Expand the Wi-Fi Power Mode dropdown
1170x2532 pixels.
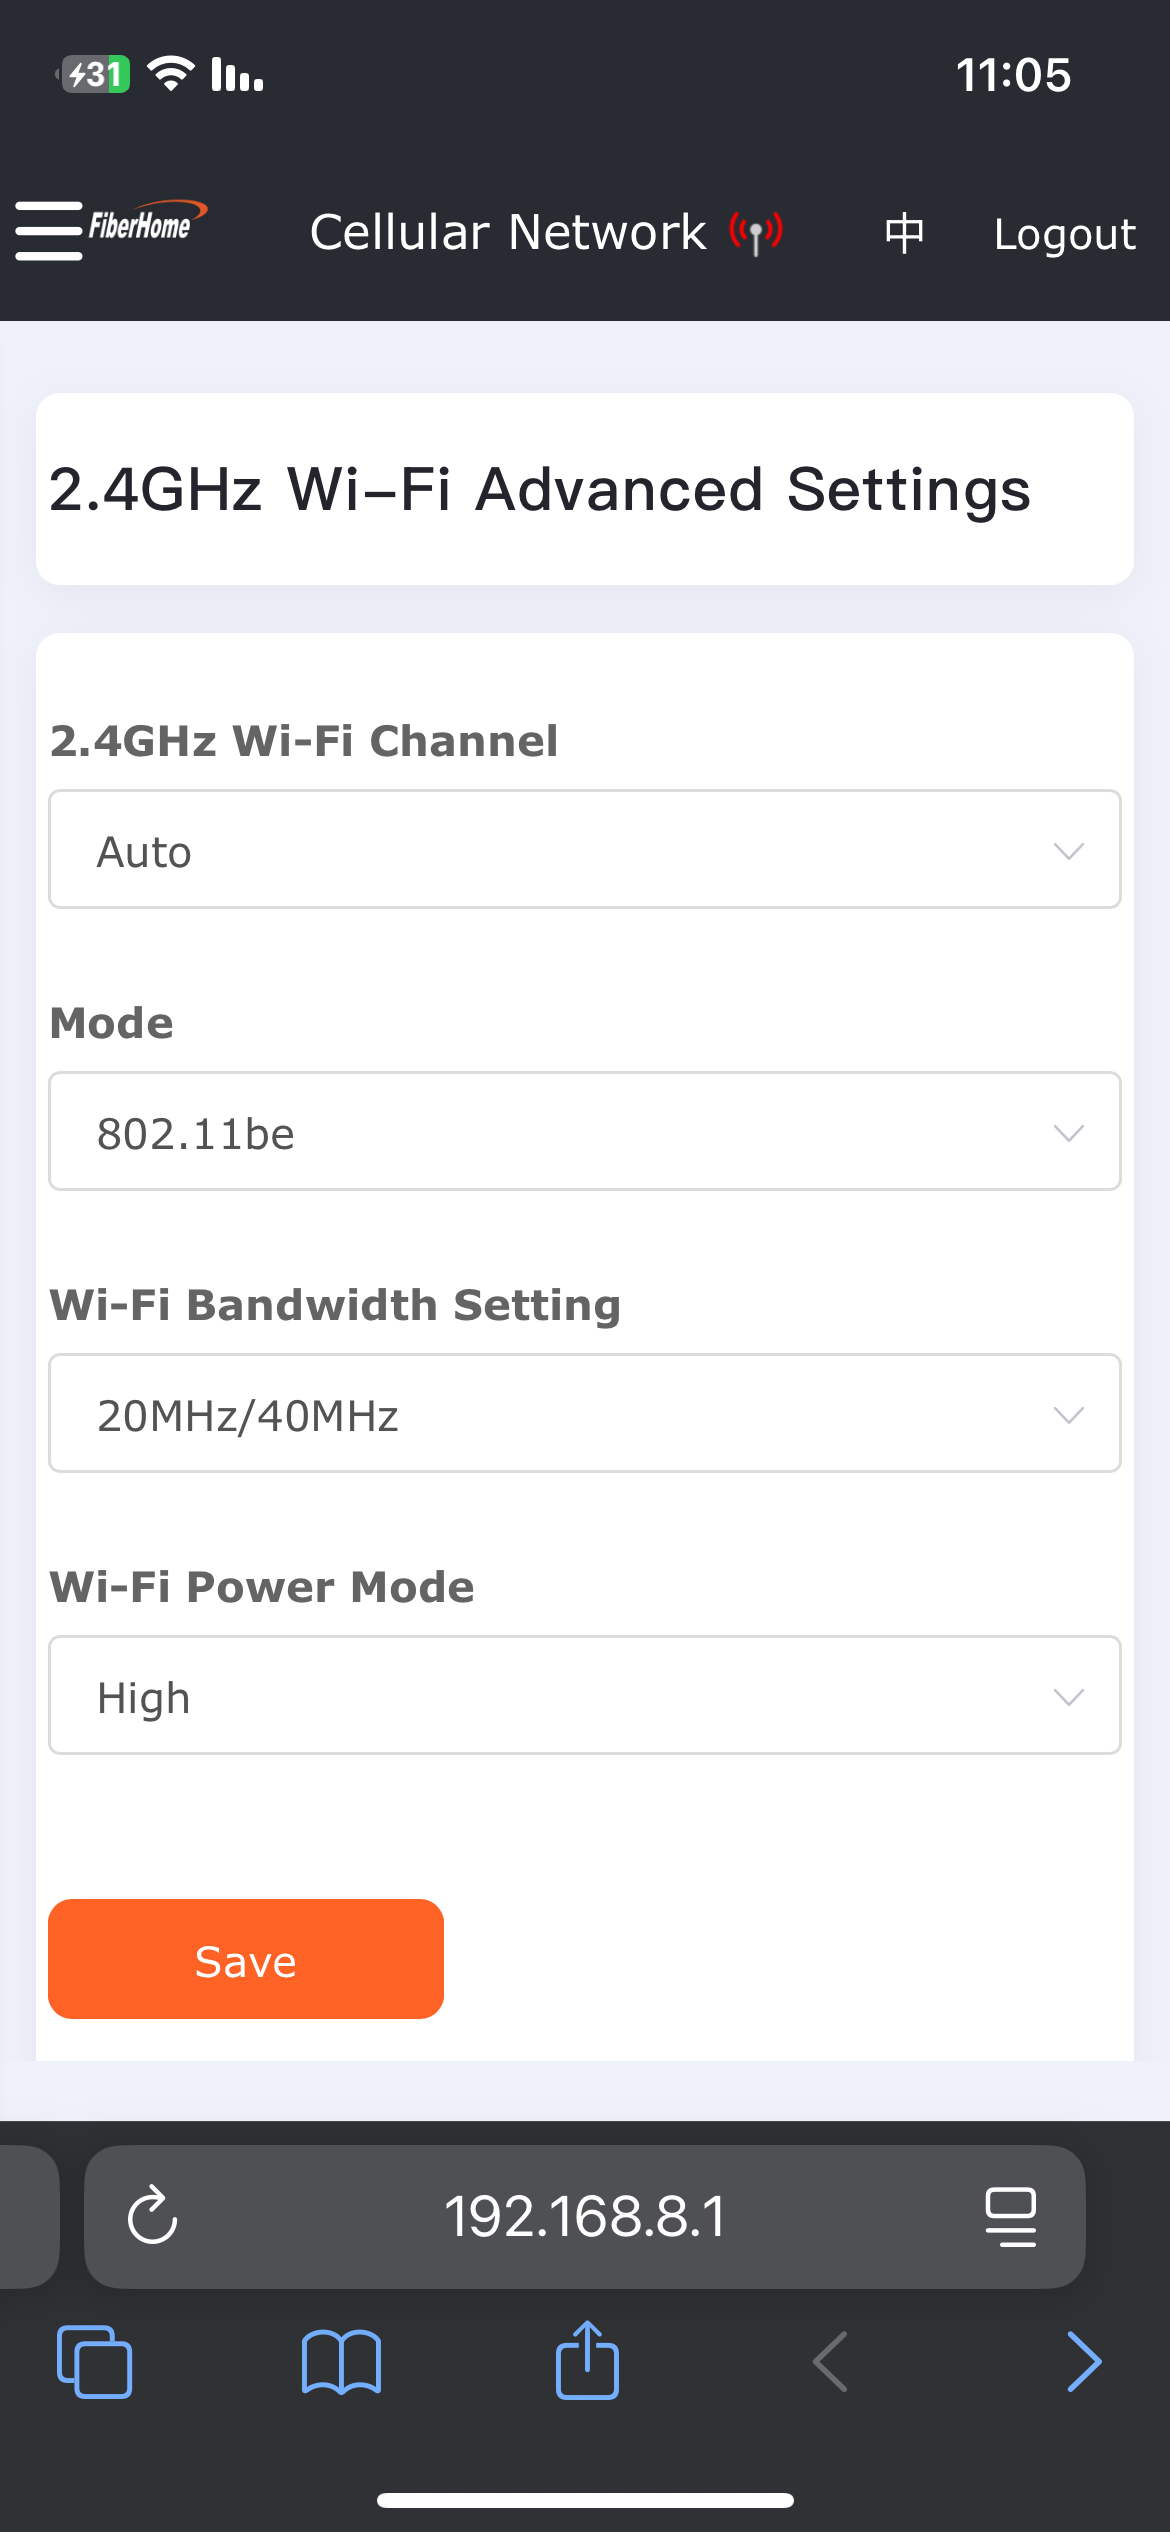pos(585,1696)
